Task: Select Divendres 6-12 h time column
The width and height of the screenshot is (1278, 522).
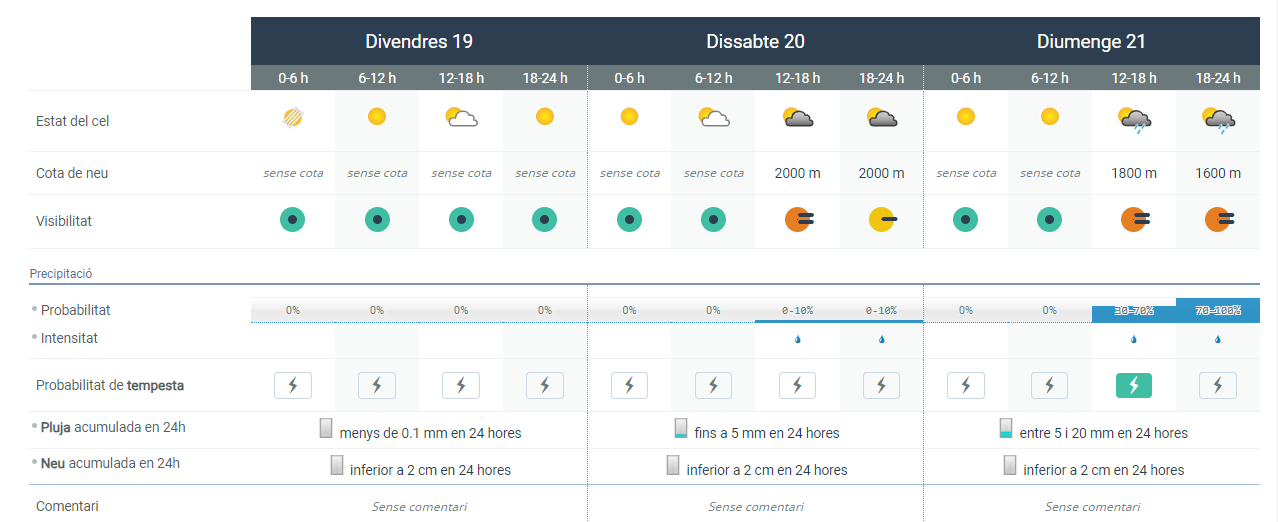Action: 377,78
